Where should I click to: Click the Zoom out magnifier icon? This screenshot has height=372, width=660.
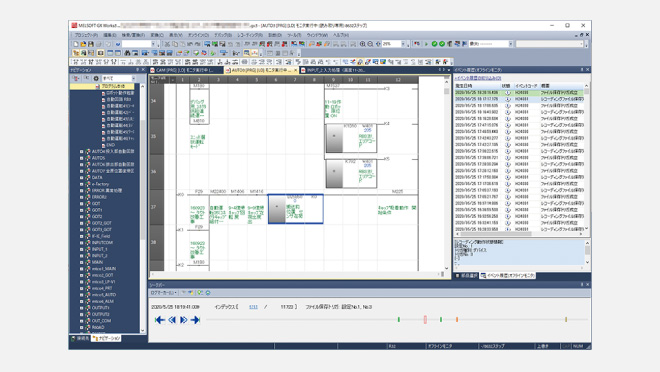pyautogui.click(x=370, y=44)
